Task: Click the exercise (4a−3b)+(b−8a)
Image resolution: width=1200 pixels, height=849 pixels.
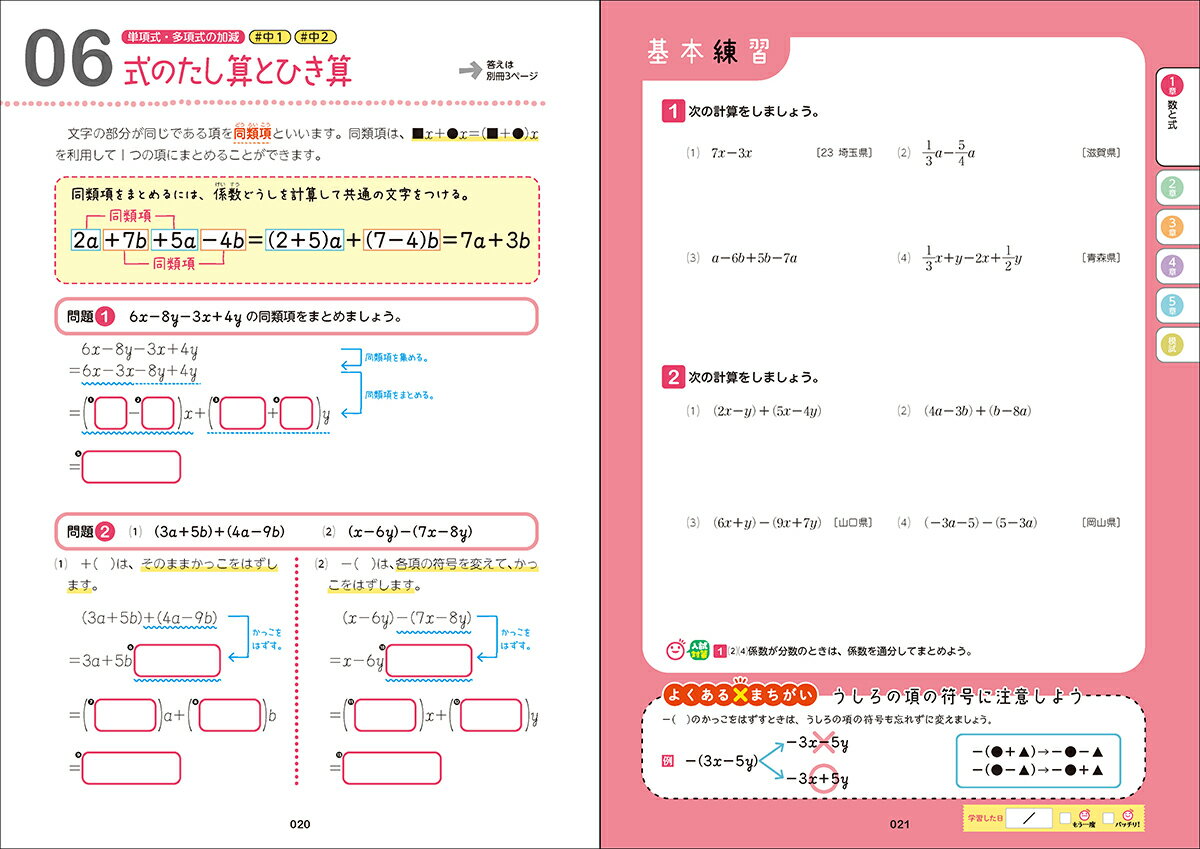Action: point(977,410)
